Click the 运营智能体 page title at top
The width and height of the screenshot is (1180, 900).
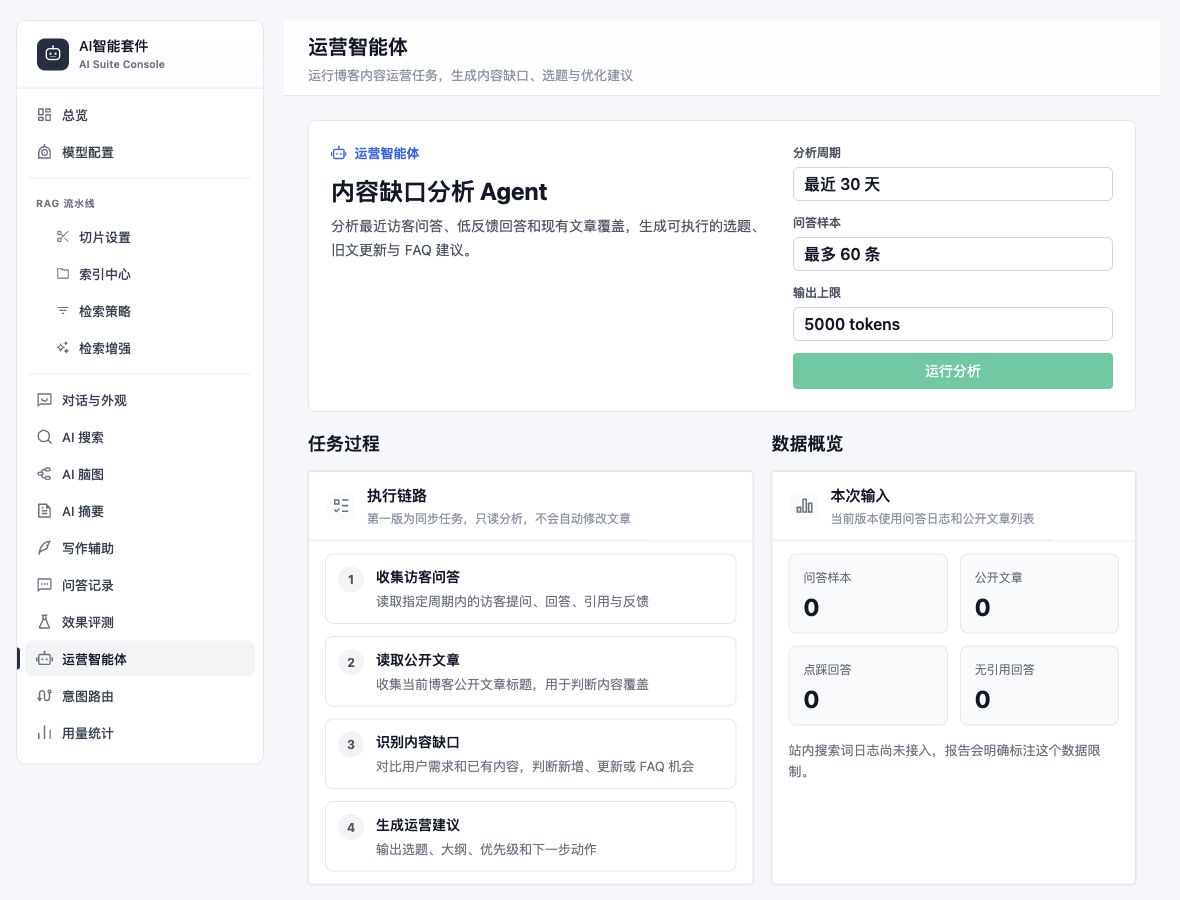[x=357, y=47]
